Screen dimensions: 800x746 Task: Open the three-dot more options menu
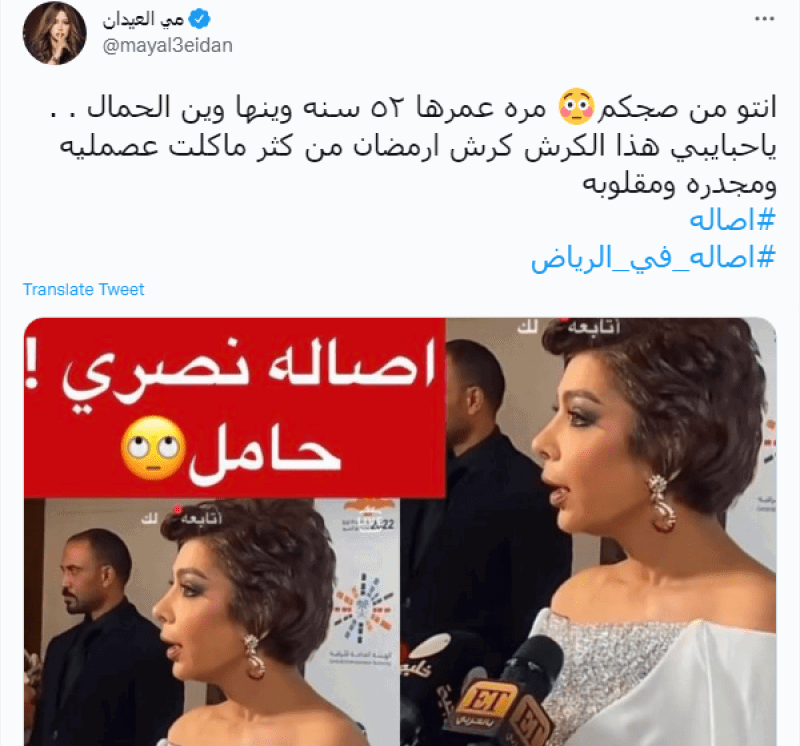point(764,19)
